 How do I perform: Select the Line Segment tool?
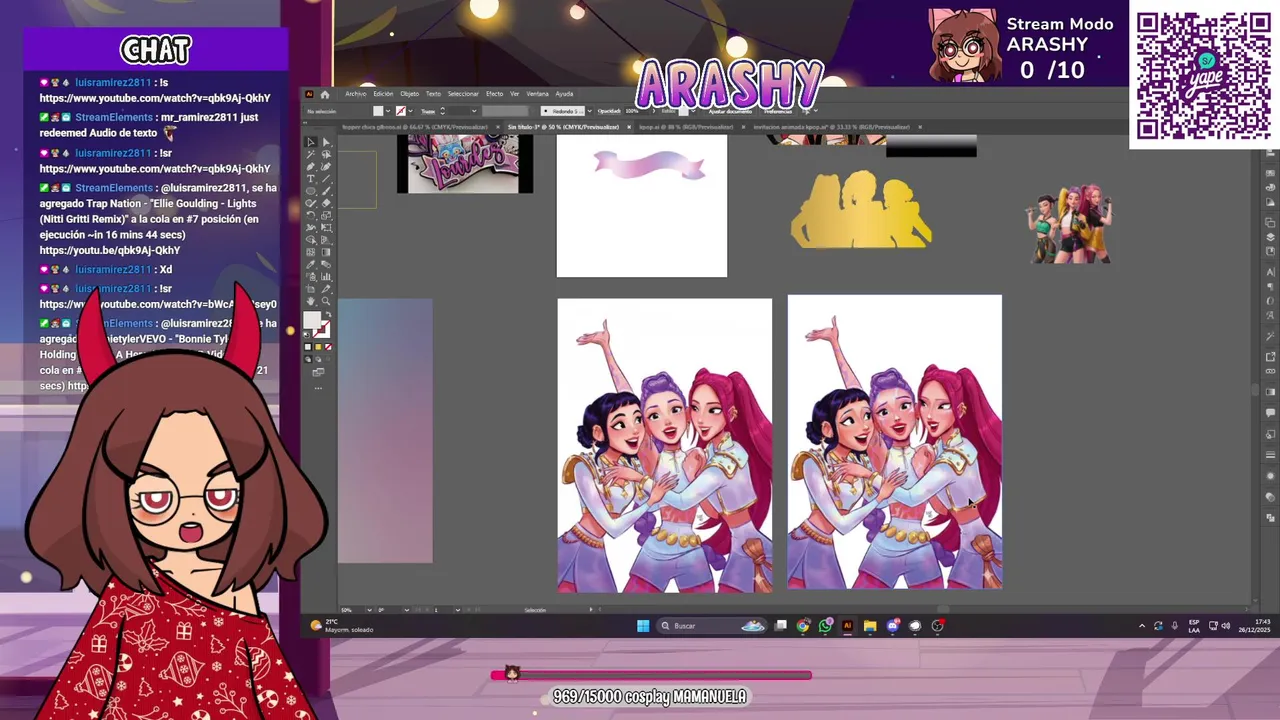coord(326,179)
